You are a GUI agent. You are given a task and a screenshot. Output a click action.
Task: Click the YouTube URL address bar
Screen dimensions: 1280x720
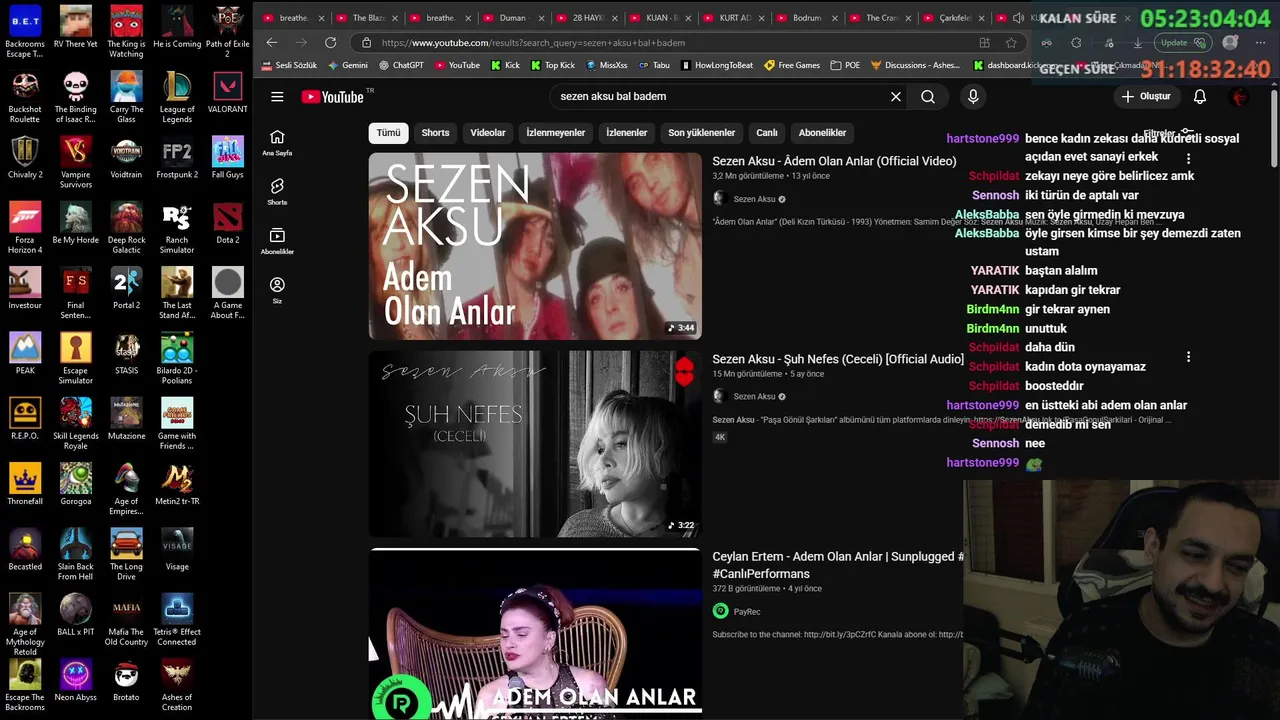(660, 43)
